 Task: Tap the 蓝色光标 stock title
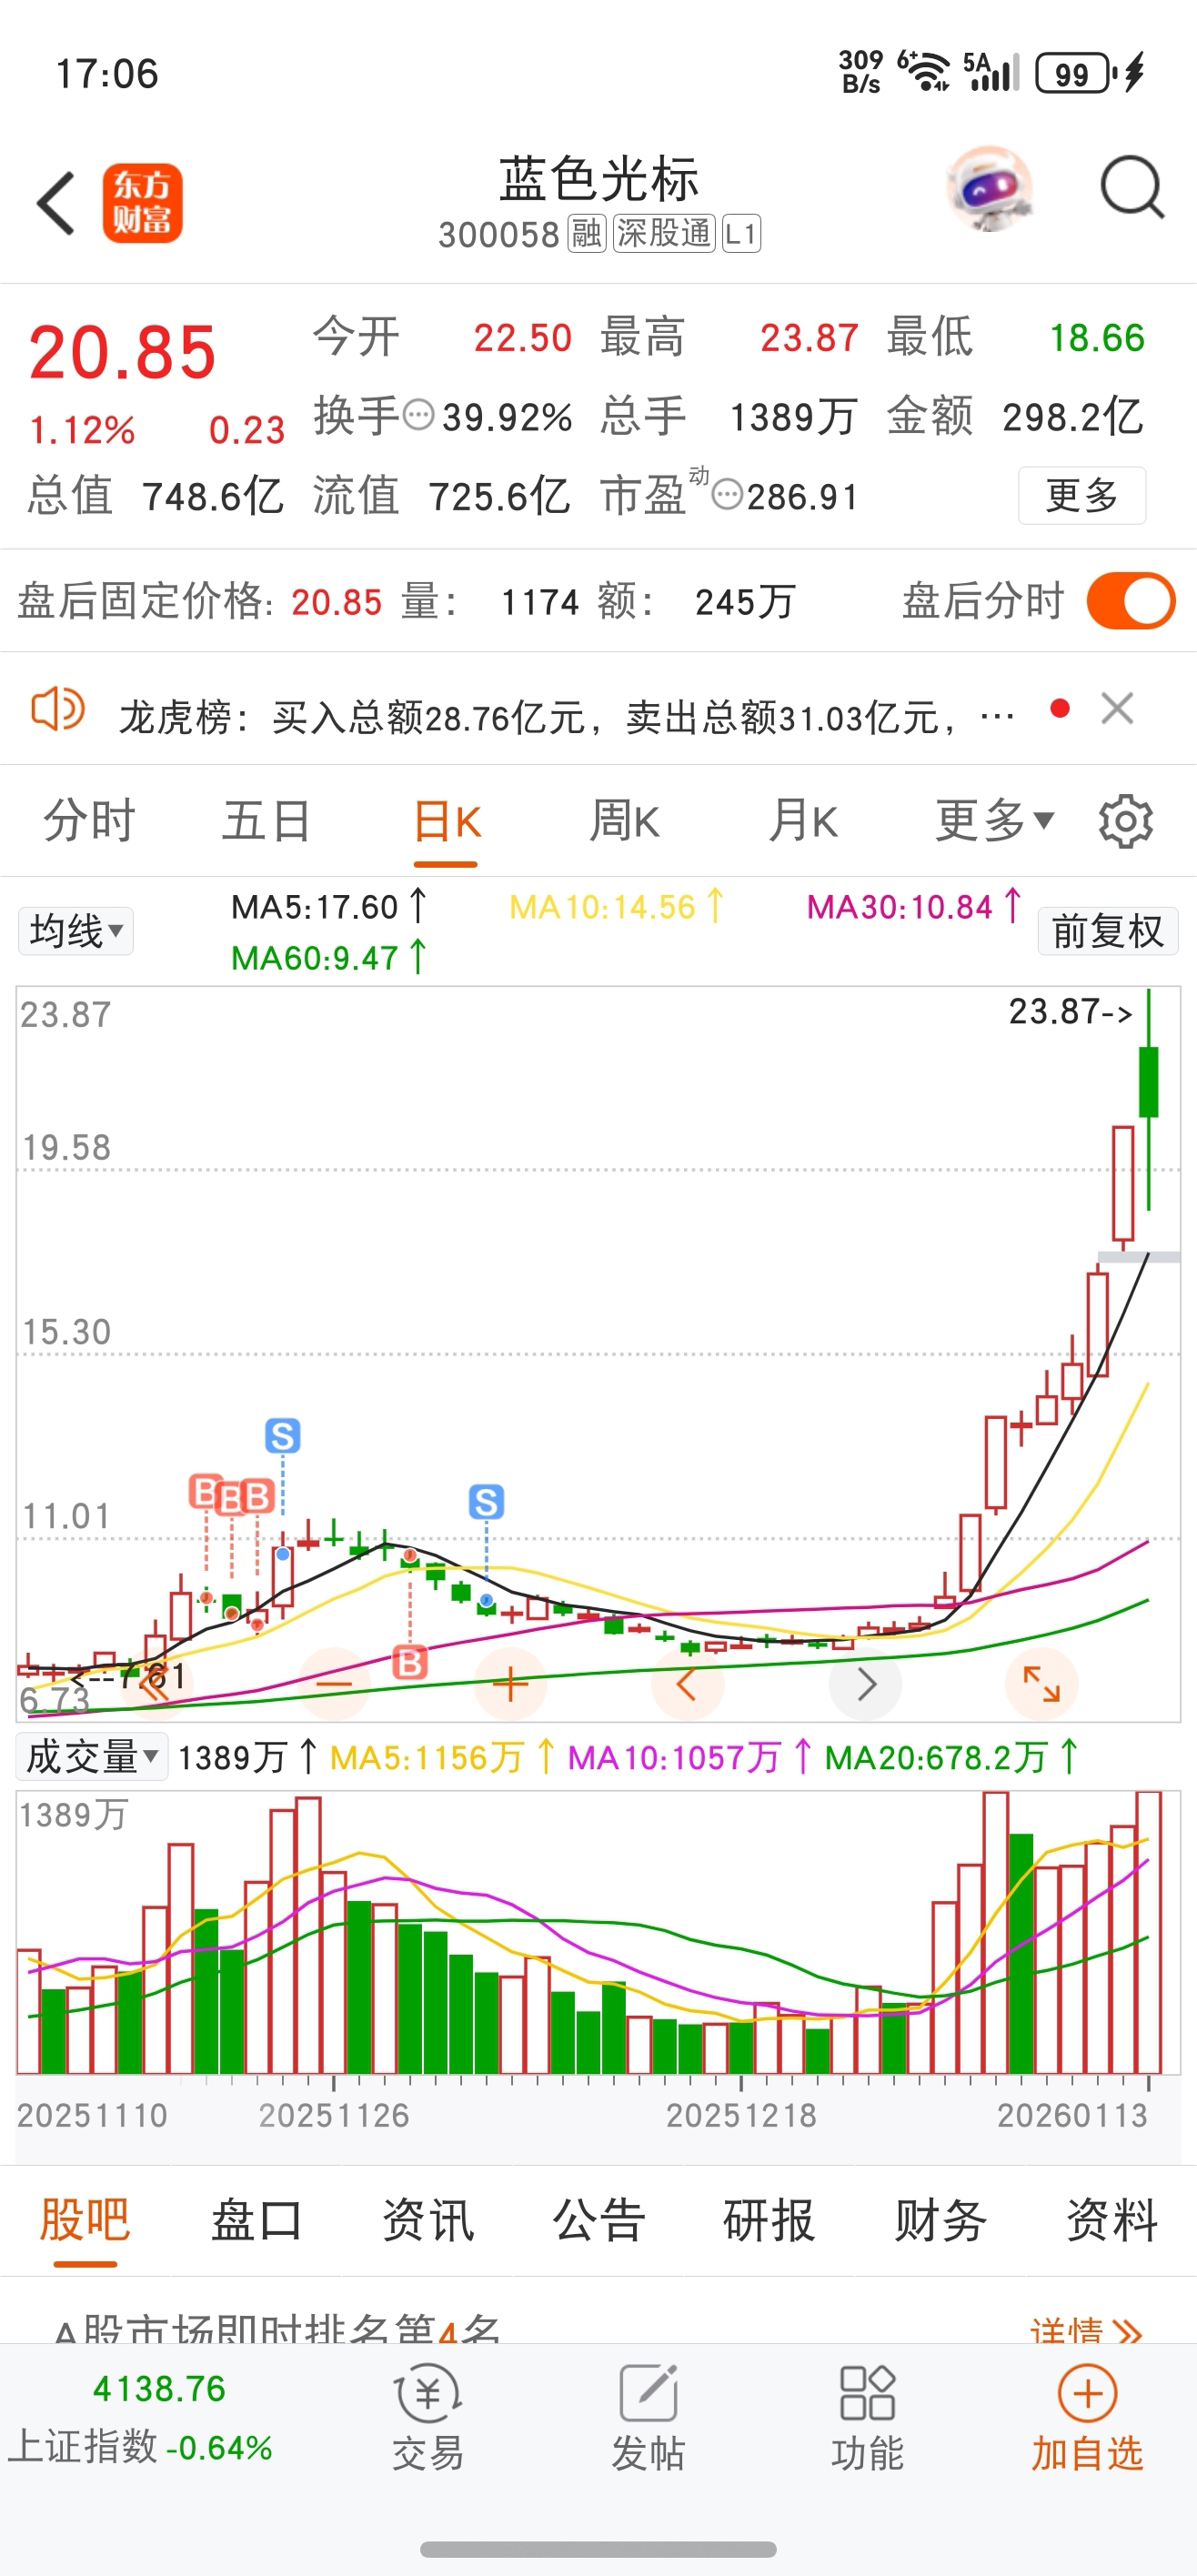tap(599, 179)
